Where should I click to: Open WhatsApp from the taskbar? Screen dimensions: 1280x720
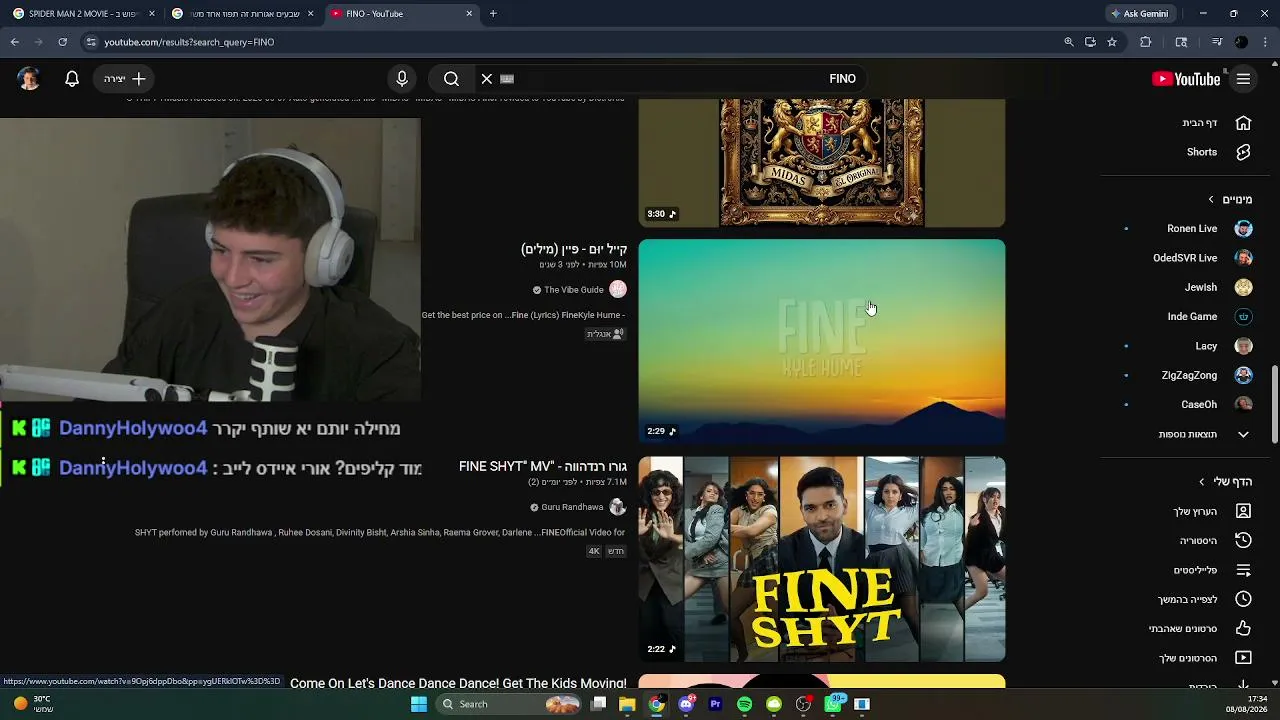click(x=833, y=704)
